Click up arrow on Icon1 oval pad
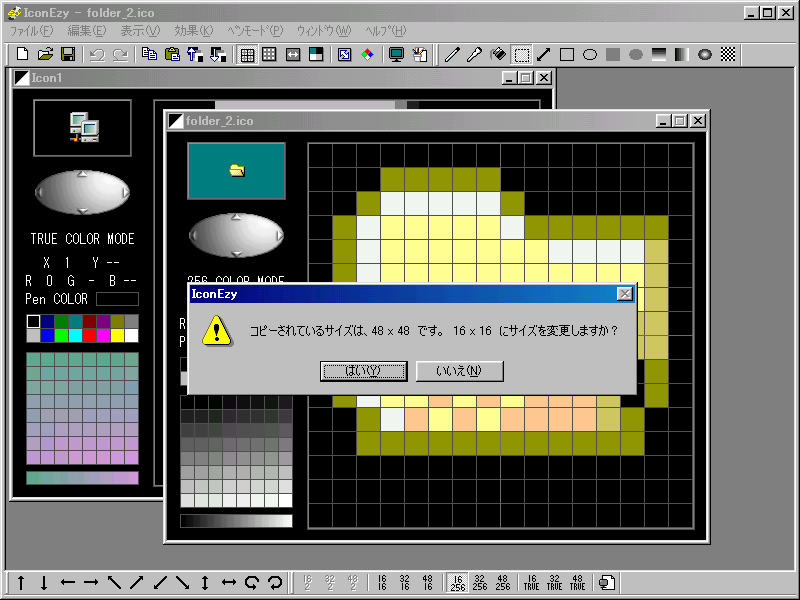 [x=82, y=174]
